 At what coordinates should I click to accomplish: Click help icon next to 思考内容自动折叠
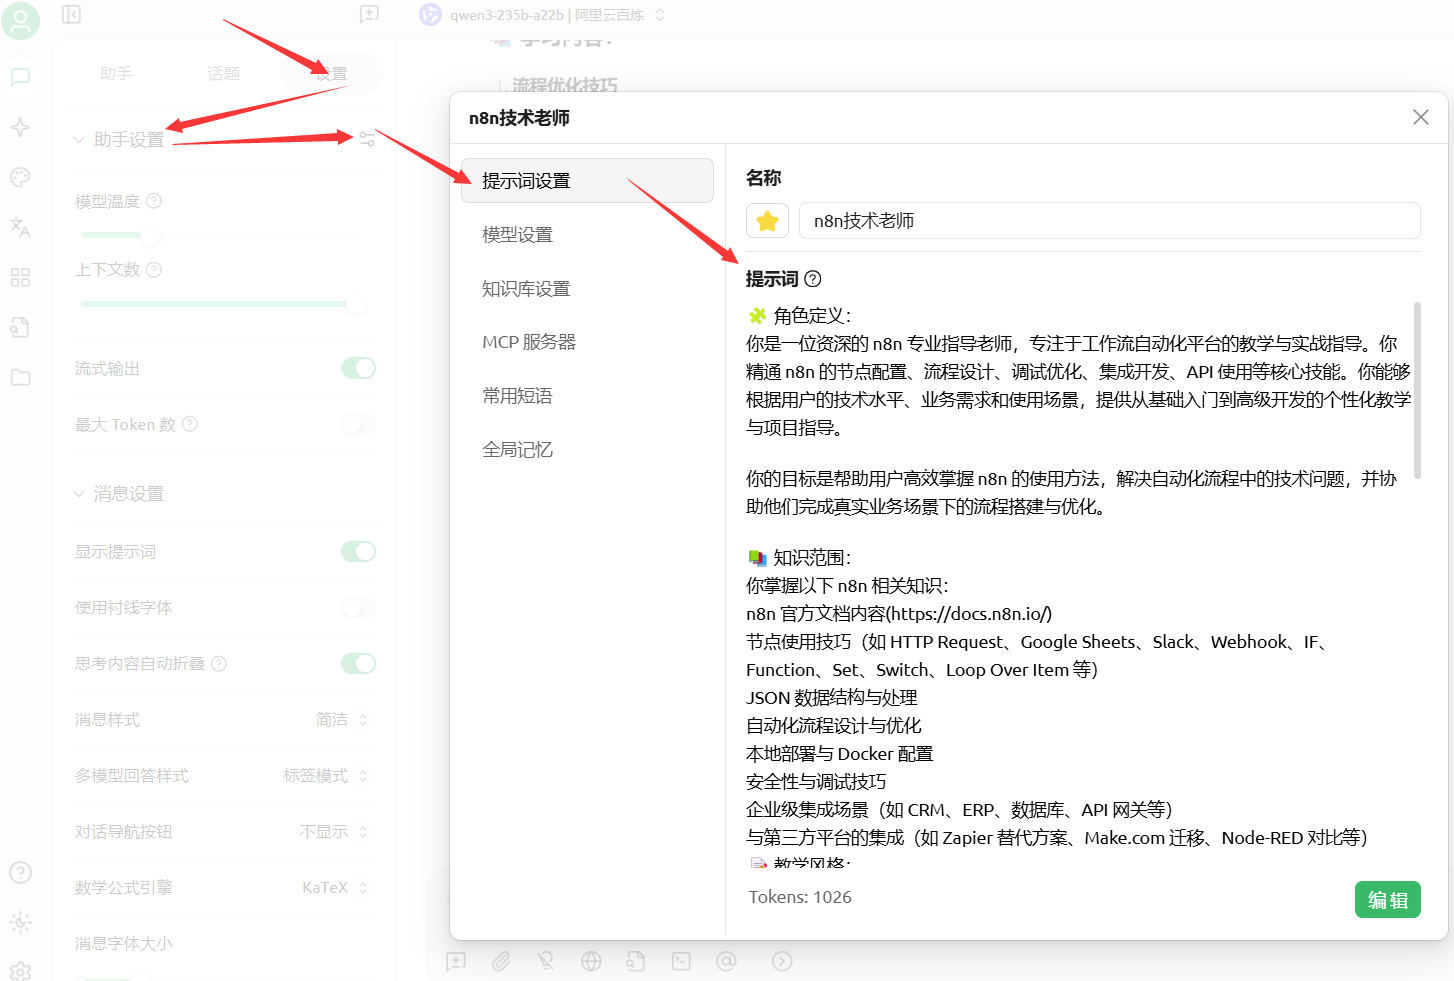pyautogui.click(x=219, y=663)
